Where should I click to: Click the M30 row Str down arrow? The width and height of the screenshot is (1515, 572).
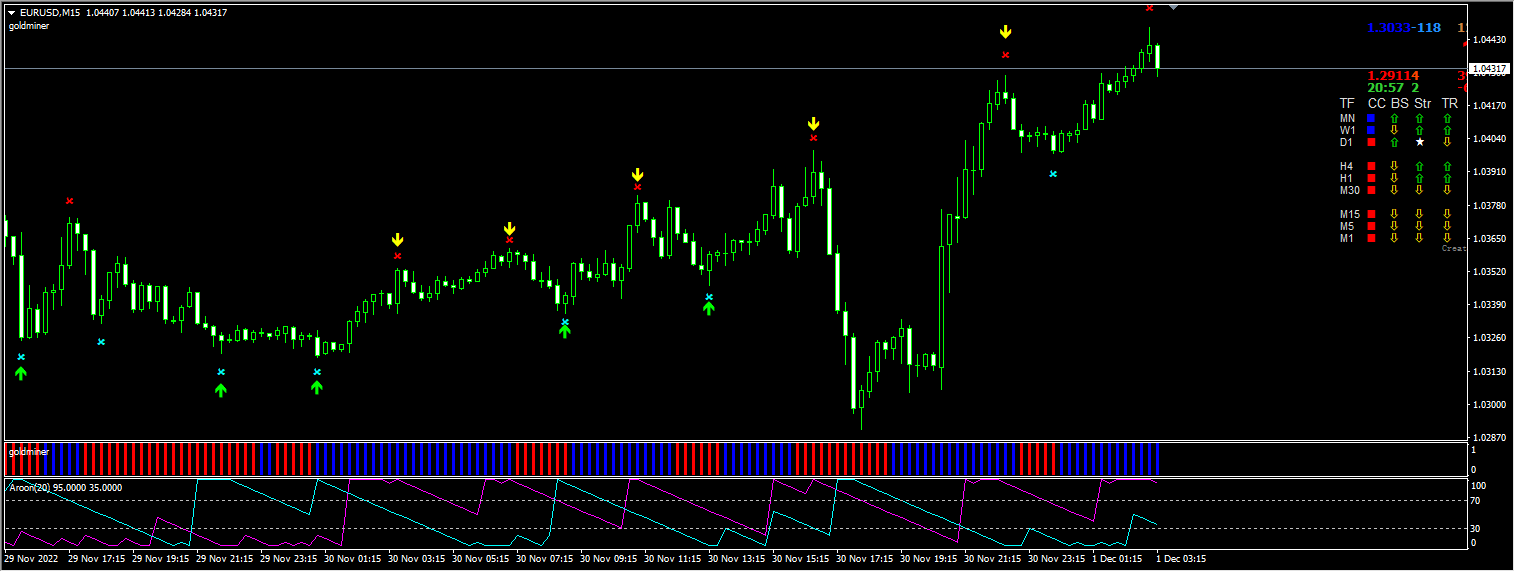tap(1421, 190)
